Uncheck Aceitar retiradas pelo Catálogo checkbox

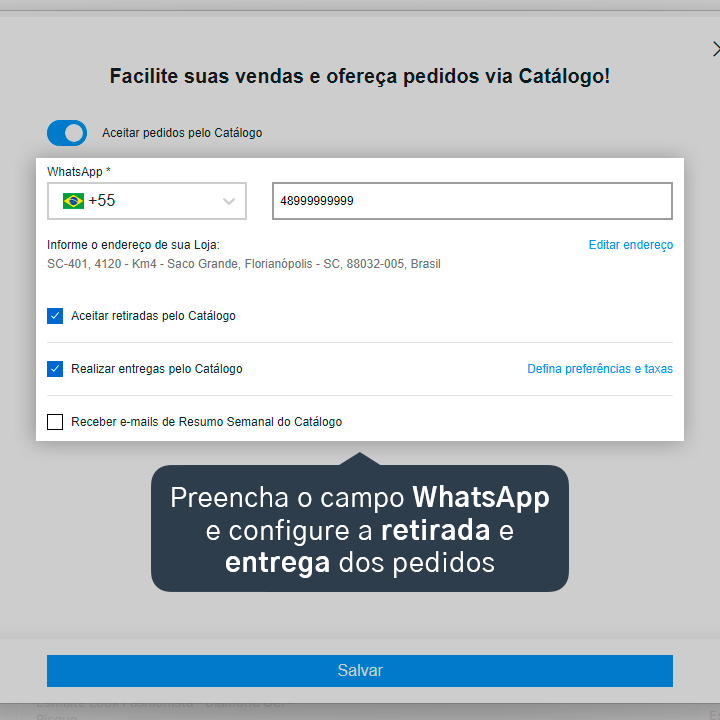(x=55, y=316)
